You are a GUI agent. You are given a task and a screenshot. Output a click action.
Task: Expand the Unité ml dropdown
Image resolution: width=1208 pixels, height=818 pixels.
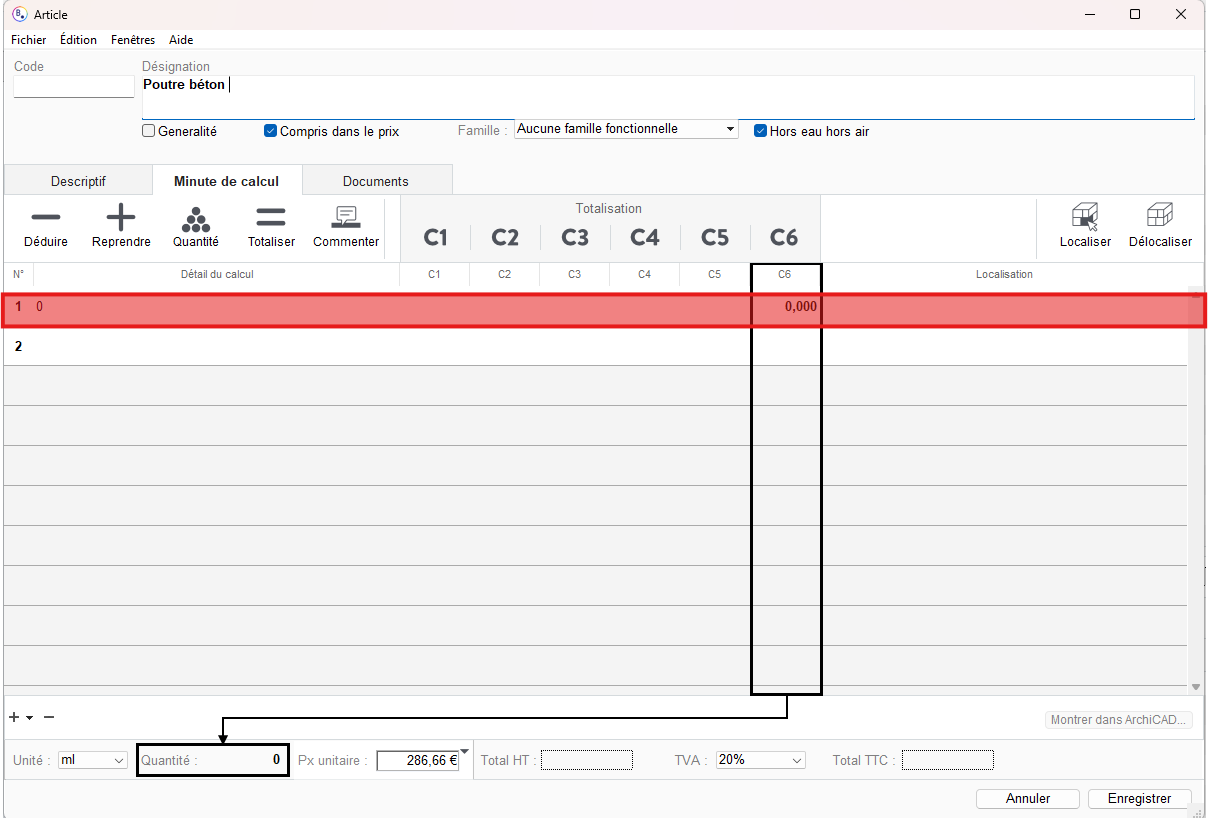coord(119,761)
